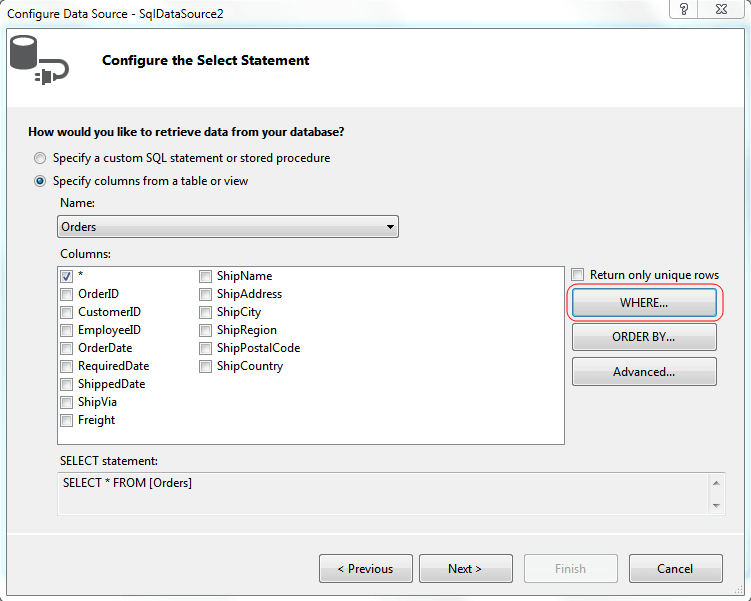Select custom SQL statement or stored procedure
Screen dimensions: 751x601
40,158
